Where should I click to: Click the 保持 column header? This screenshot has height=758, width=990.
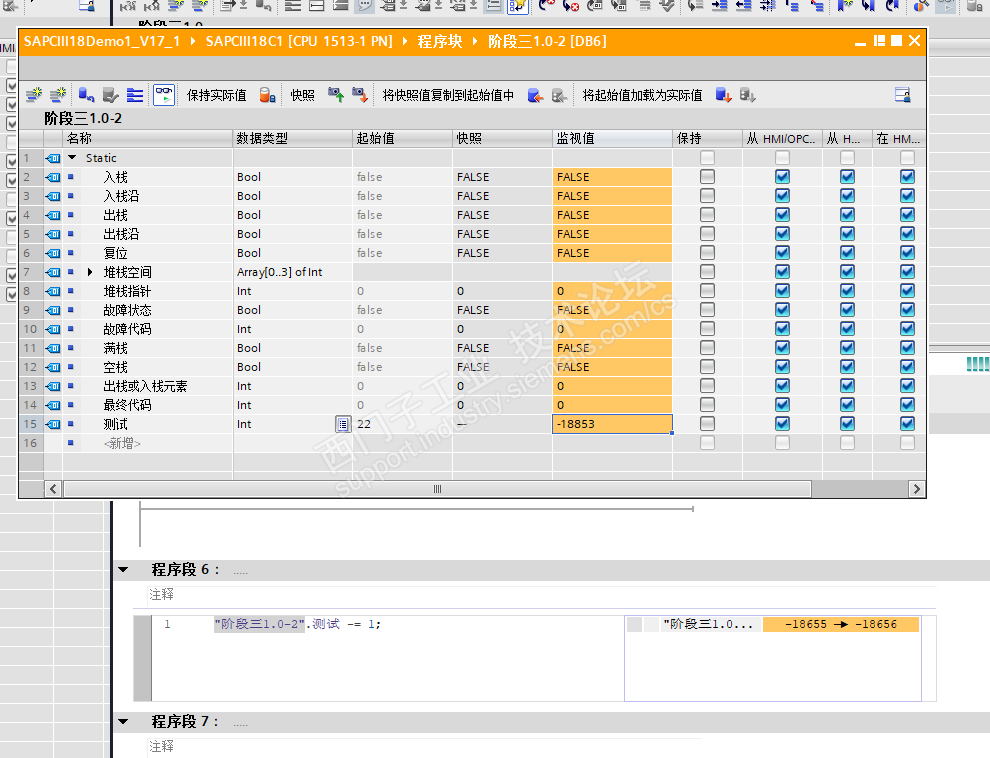pos(708,138)
